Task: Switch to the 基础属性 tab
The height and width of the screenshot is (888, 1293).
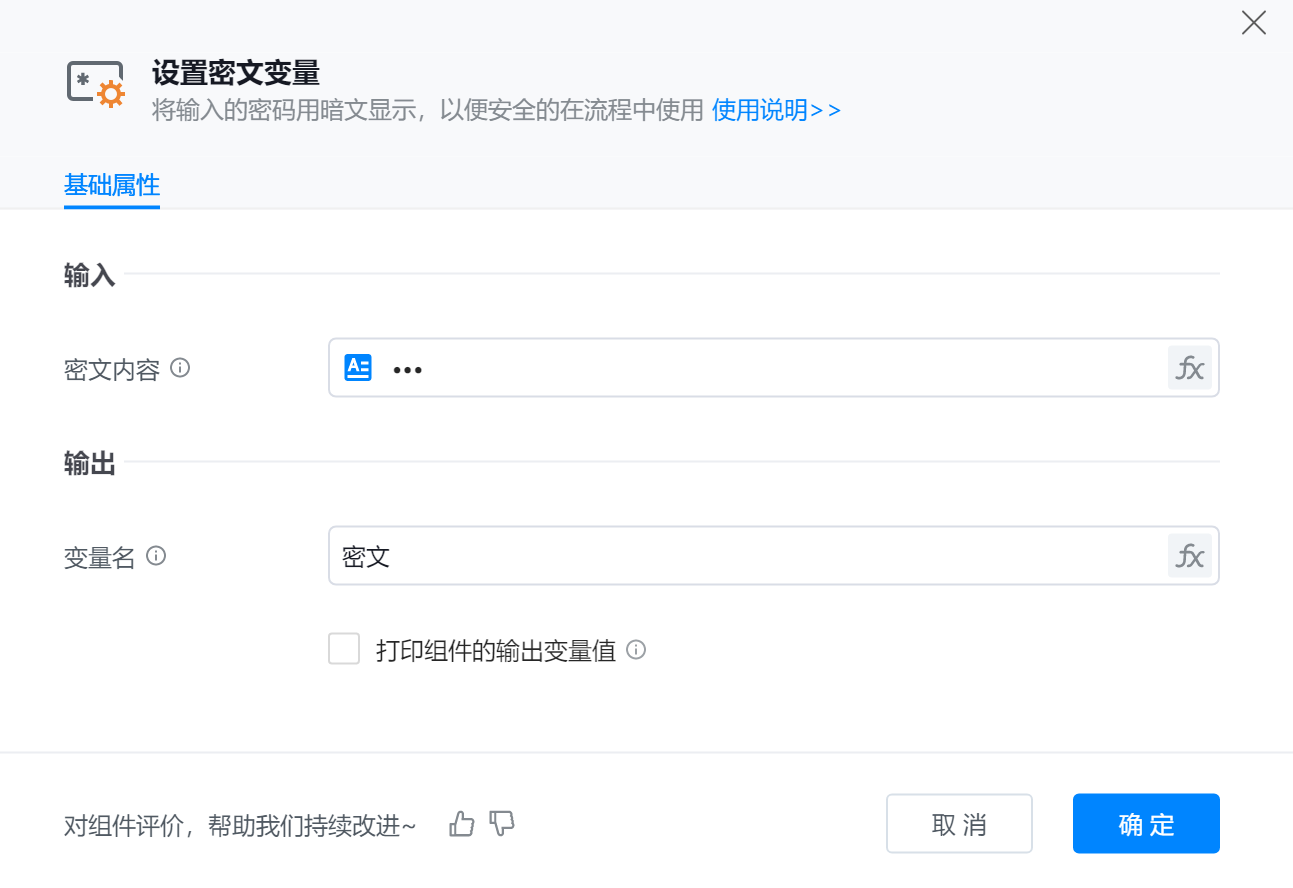Action: tap(112, 186)
